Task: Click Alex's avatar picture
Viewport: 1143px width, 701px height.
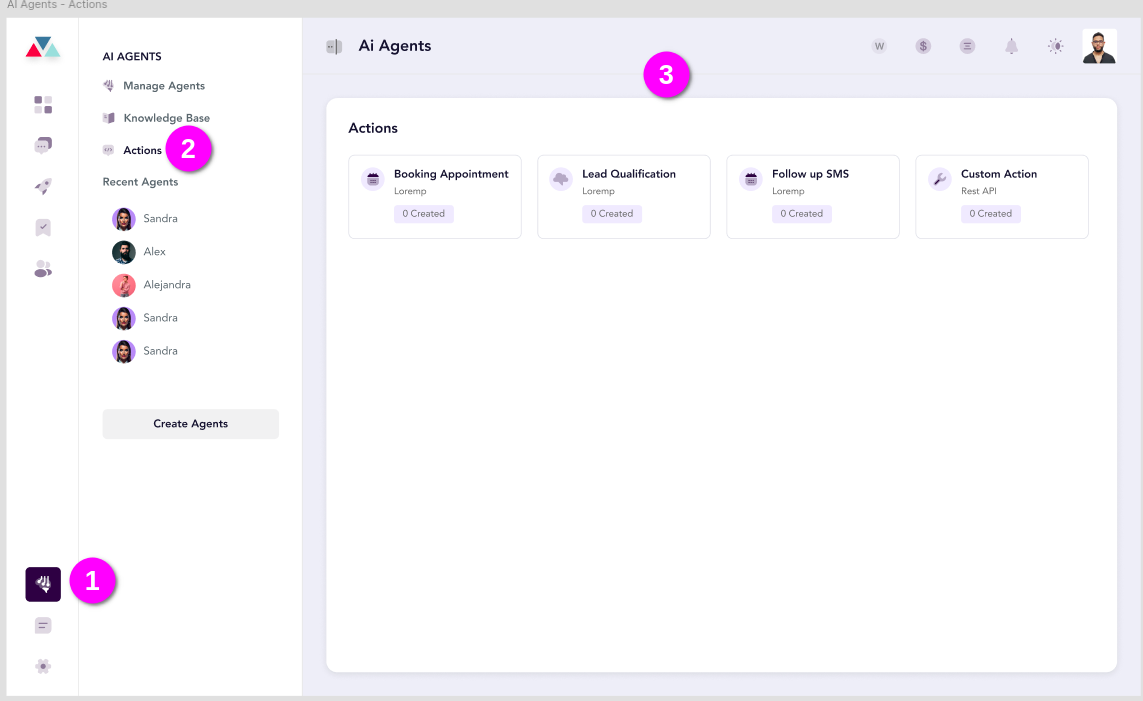Action: click(x=123, y=252)
